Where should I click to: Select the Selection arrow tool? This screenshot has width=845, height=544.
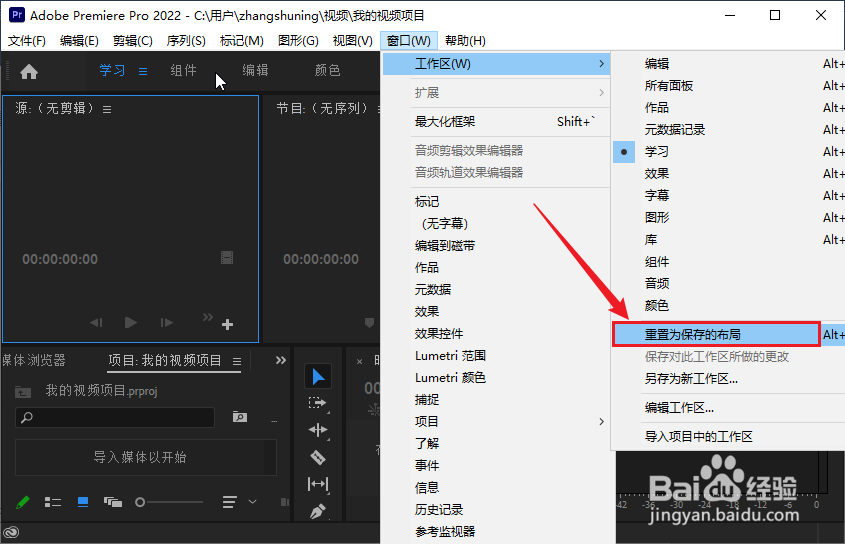pyautogui.click(x=318, y=376)
